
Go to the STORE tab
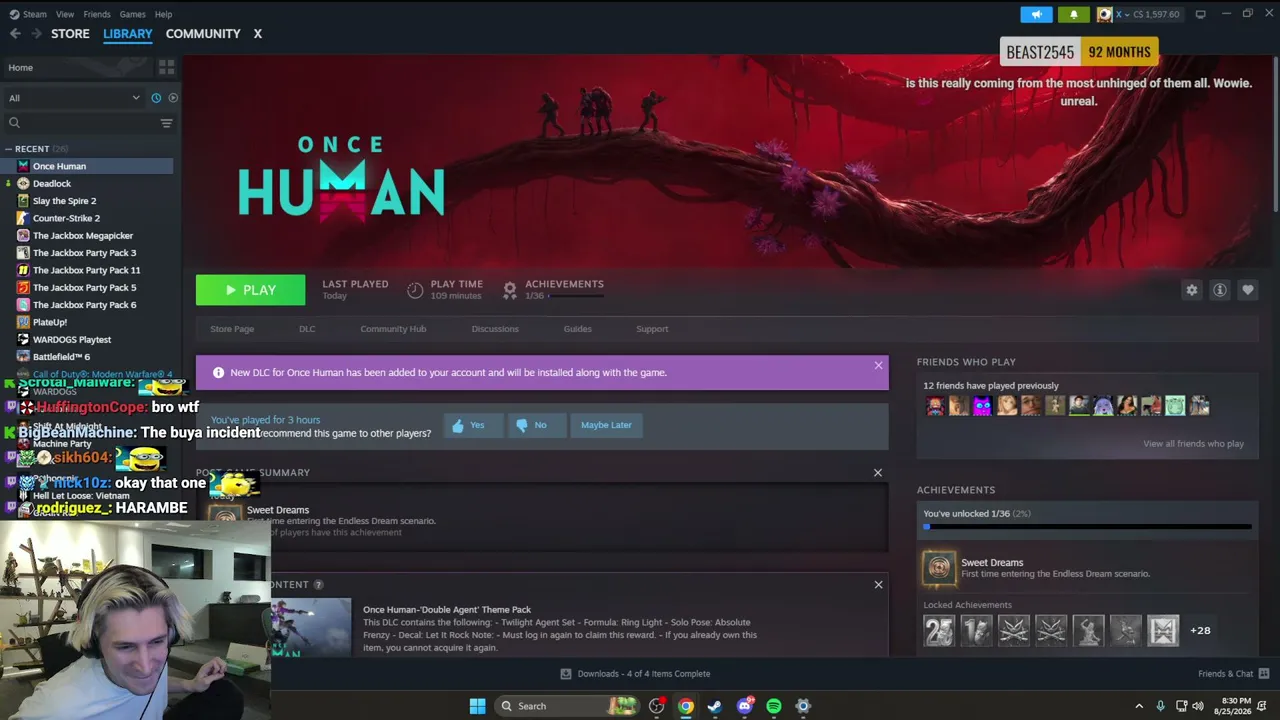coord(70,34)
